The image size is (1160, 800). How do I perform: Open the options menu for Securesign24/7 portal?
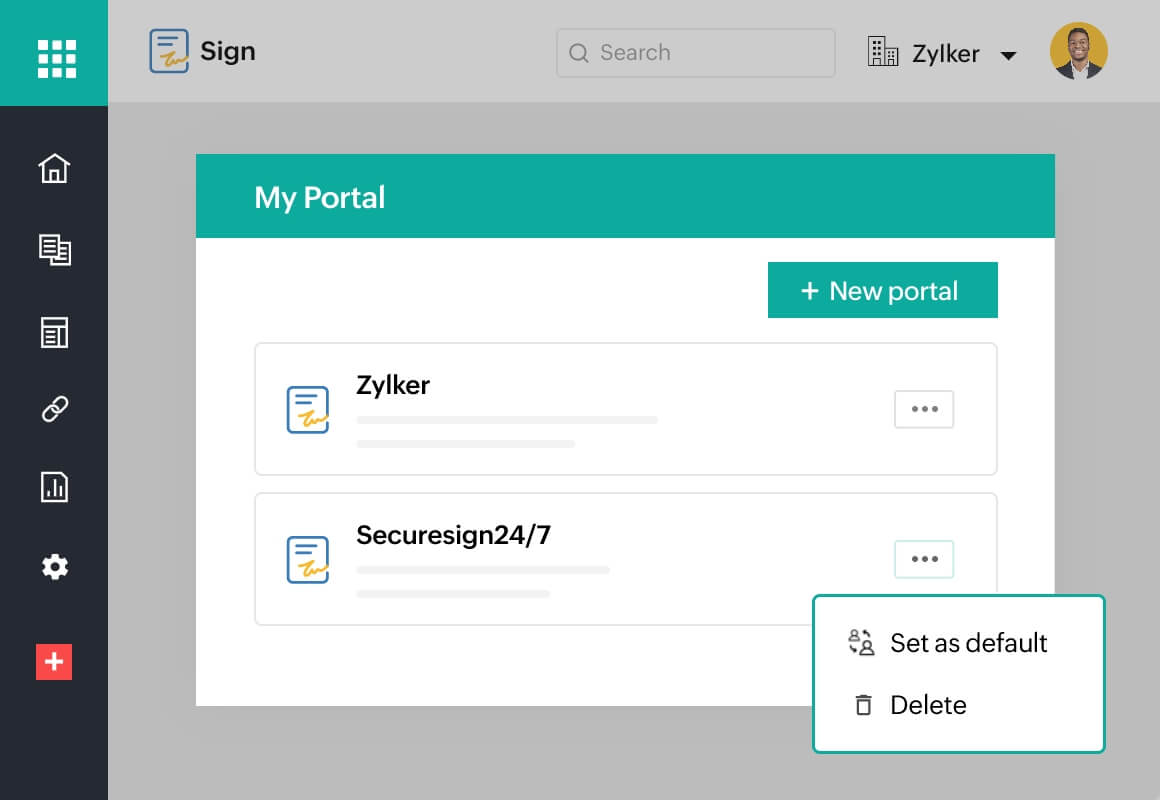(923, 559)
